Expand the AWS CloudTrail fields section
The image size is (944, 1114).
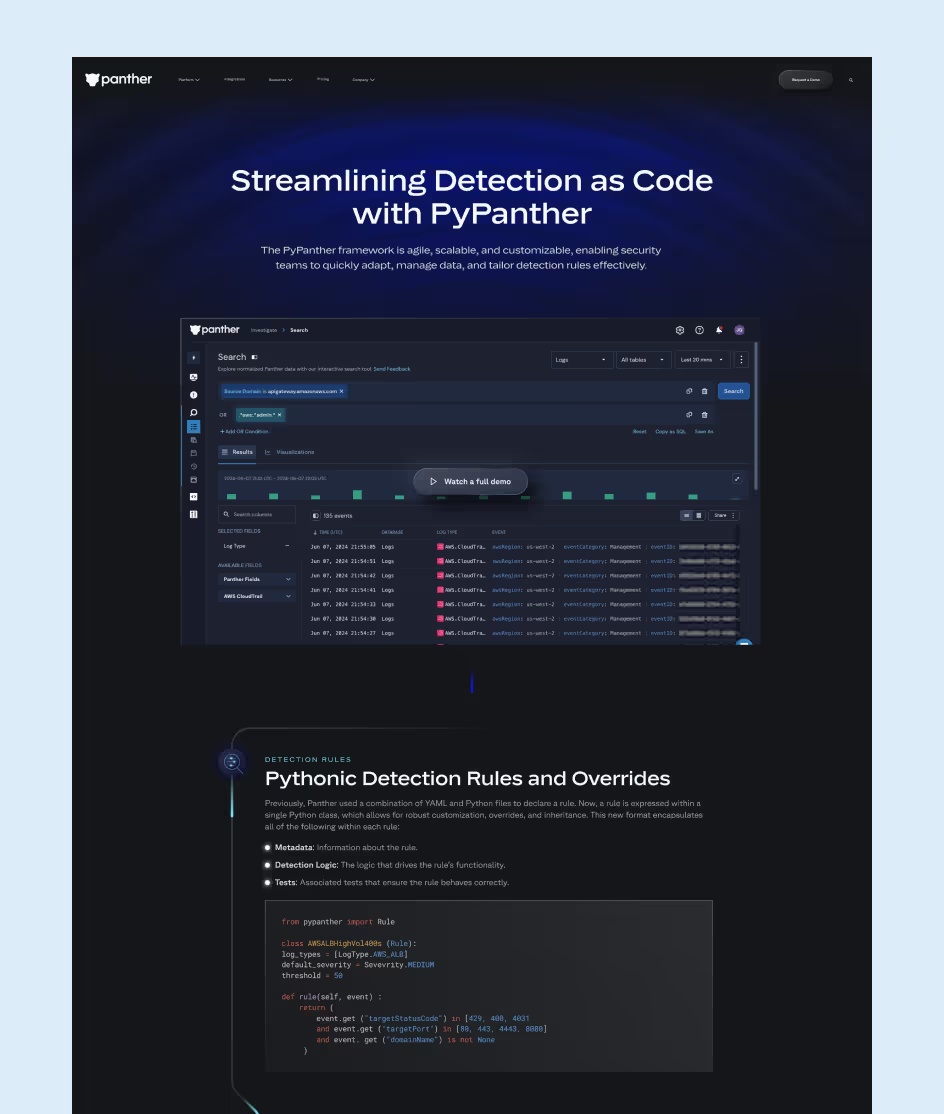click(256, 596)
